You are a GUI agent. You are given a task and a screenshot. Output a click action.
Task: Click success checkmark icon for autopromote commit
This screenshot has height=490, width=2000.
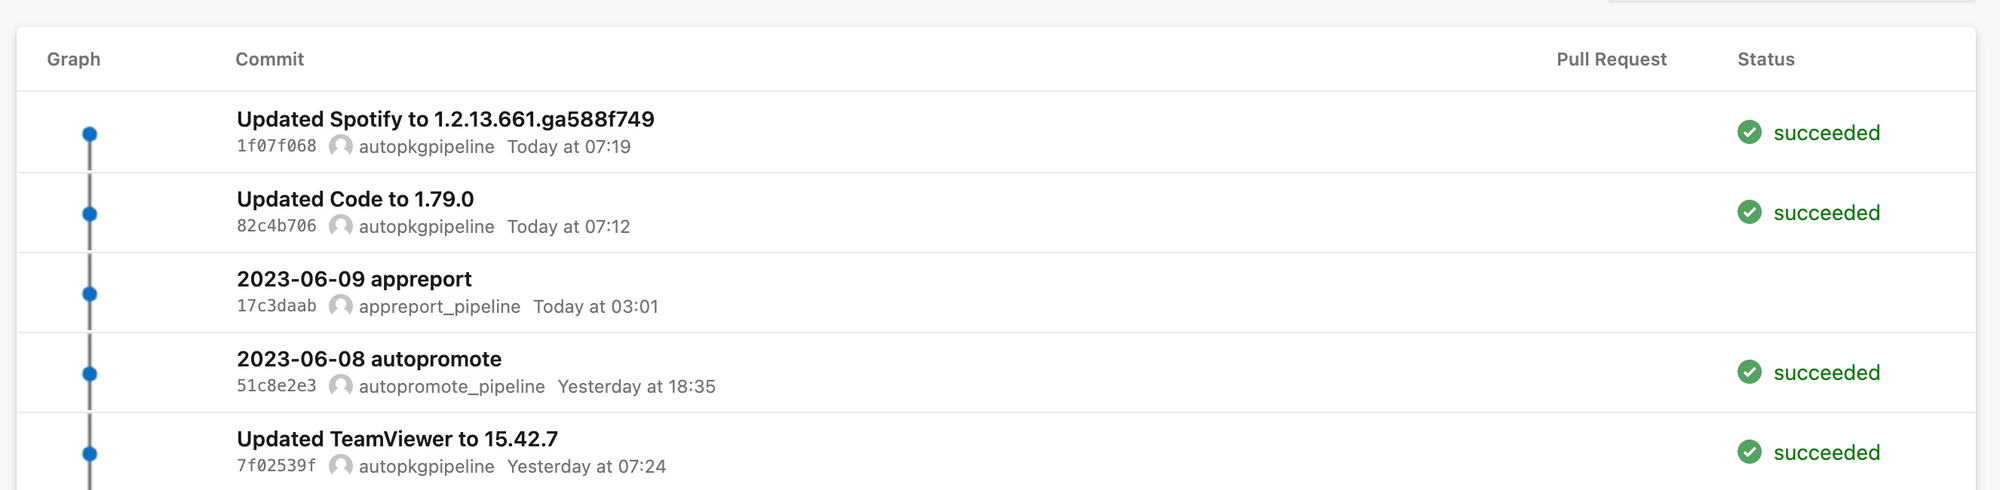[x=1749, y=372]
